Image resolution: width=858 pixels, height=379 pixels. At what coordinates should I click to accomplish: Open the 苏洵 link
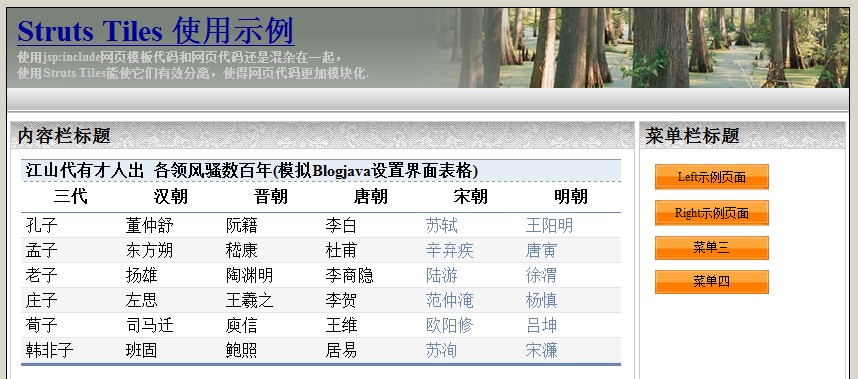coord(442,350)
